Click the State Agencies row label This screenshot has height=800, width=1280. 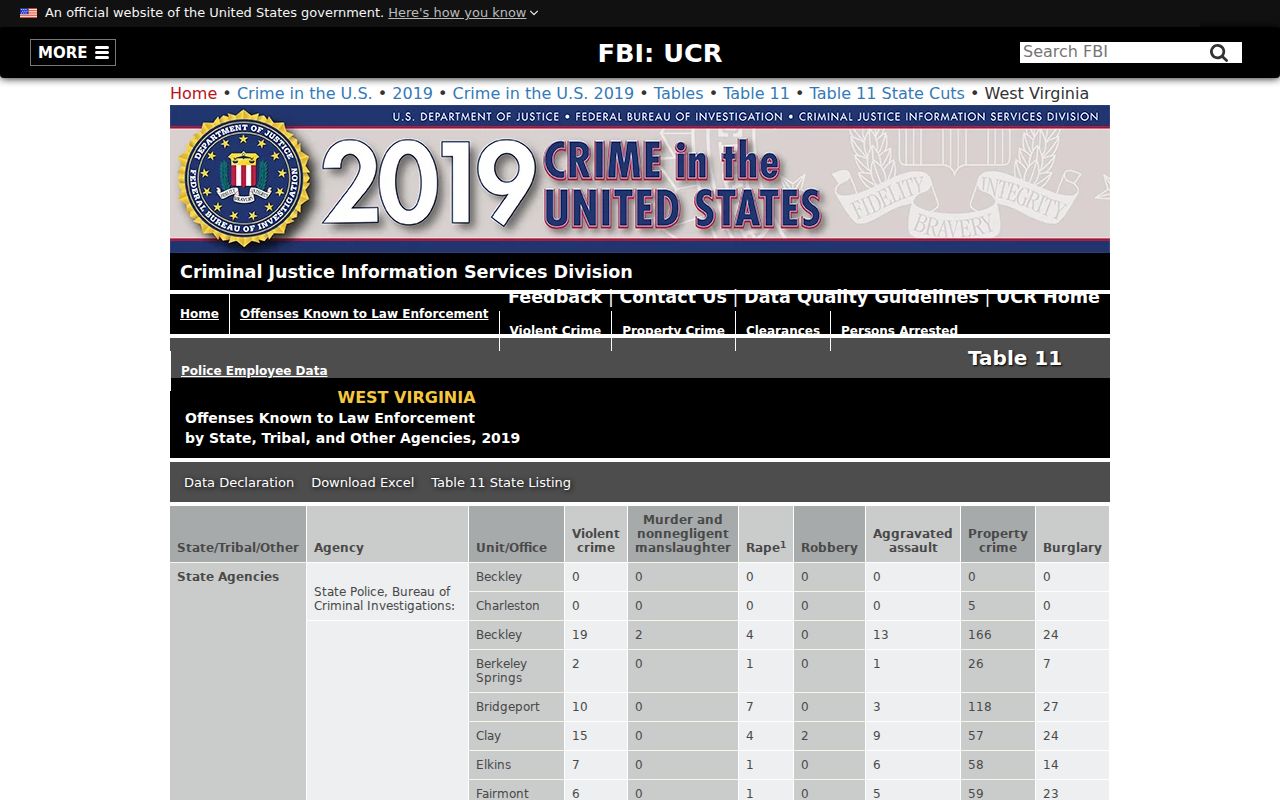tap(228, 577)
